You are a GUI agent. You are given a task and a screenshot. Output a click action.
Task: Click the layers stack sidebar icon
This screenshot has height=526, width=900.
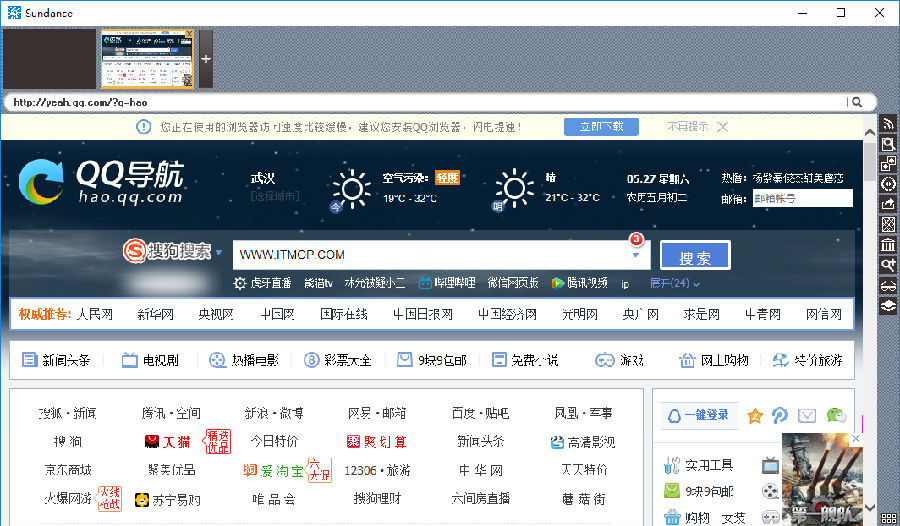[888, 305]
